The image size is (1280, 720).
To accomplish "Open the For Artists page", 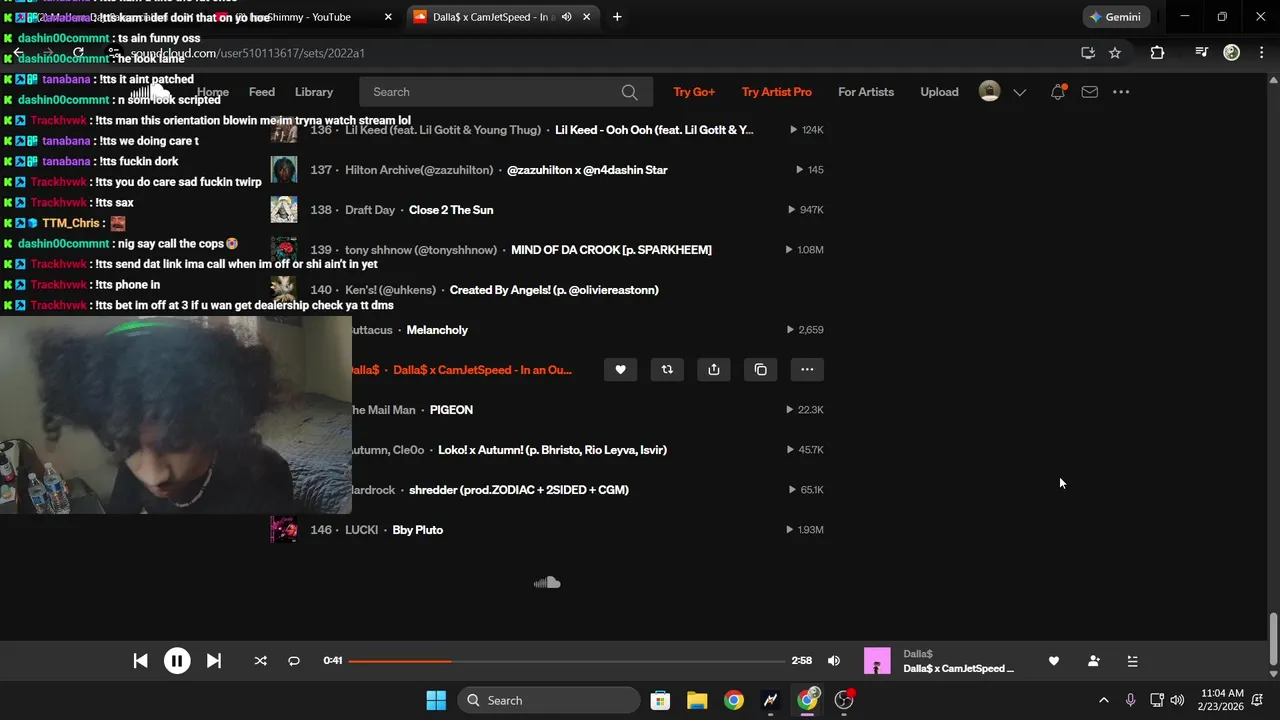I will [866, 92].
